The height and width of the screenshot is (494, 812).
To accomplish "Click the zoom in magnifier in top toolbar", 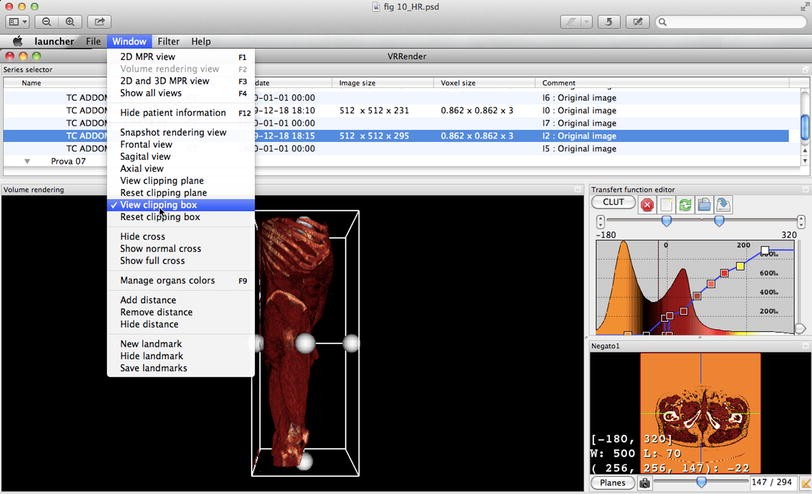I will pyautogui.click(x=70, y=21).
